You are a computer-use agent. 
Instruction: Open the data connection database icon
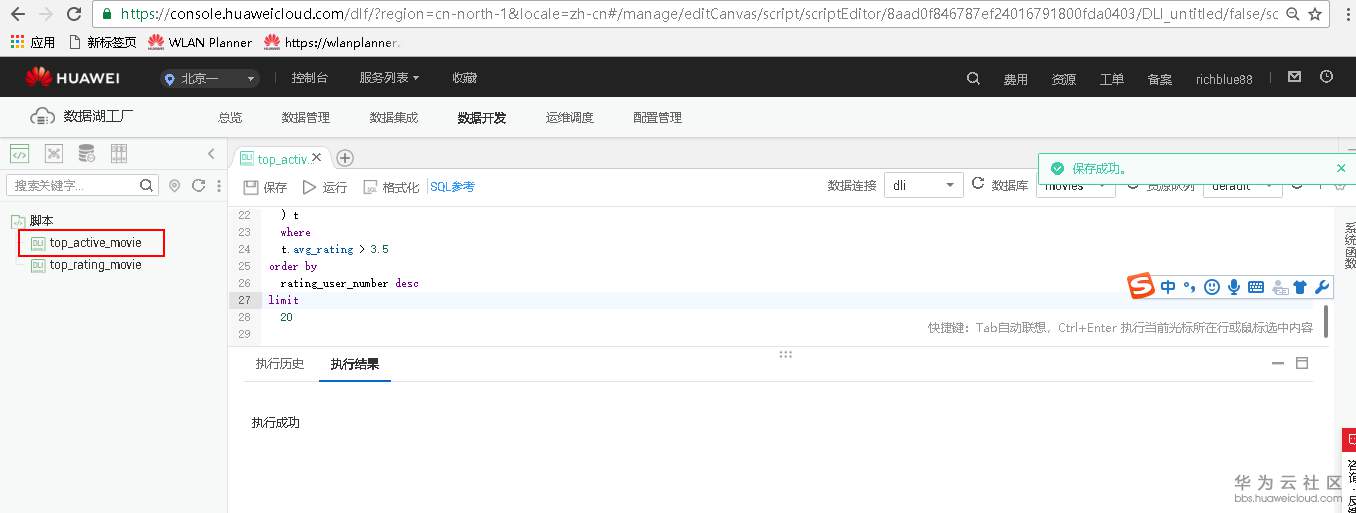click(87, 153)
